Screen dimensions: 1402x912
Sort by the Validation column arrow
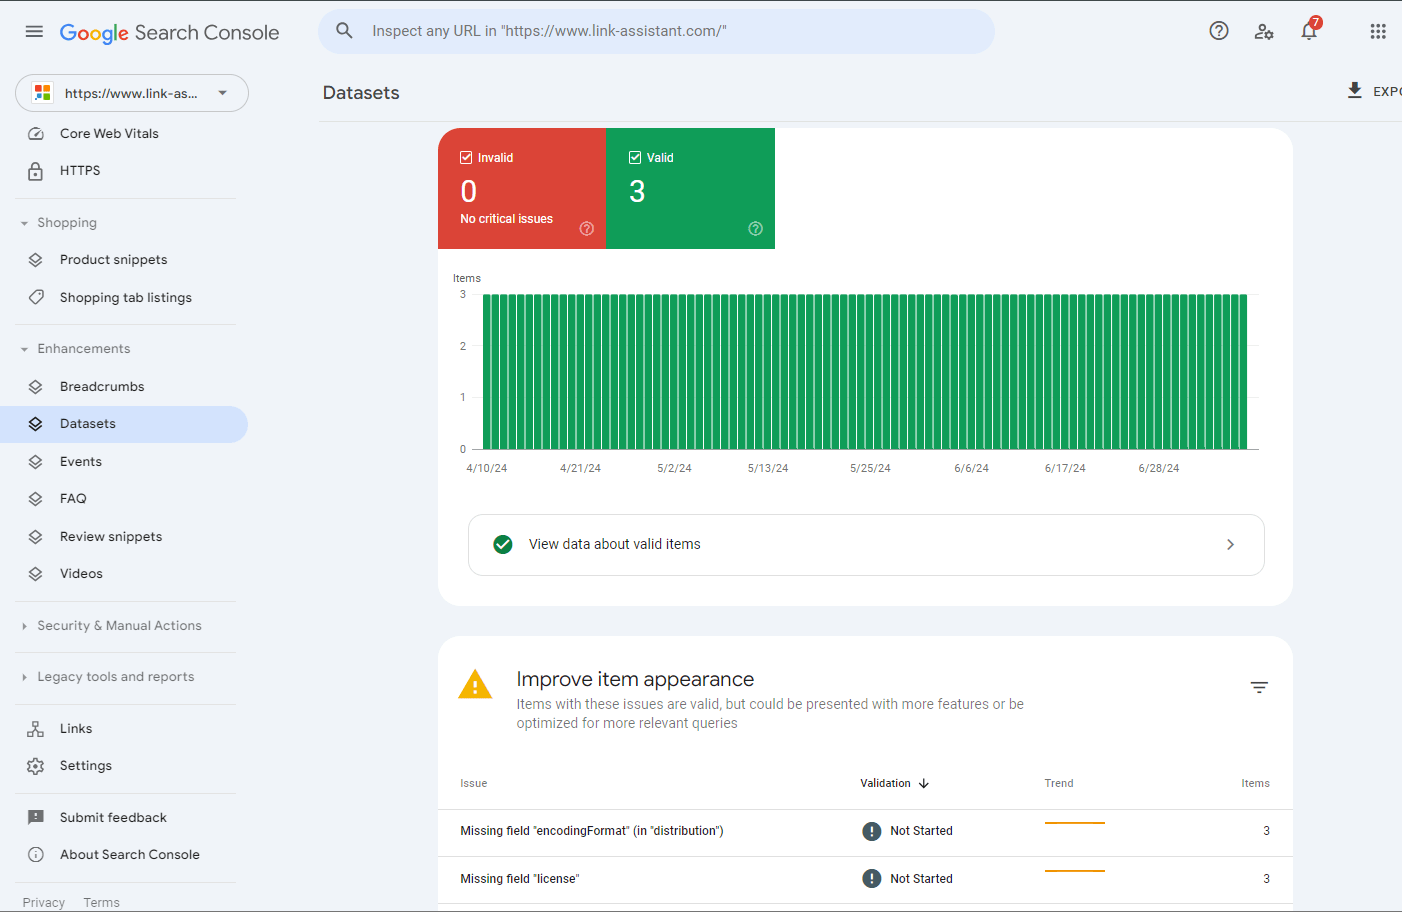924,784
